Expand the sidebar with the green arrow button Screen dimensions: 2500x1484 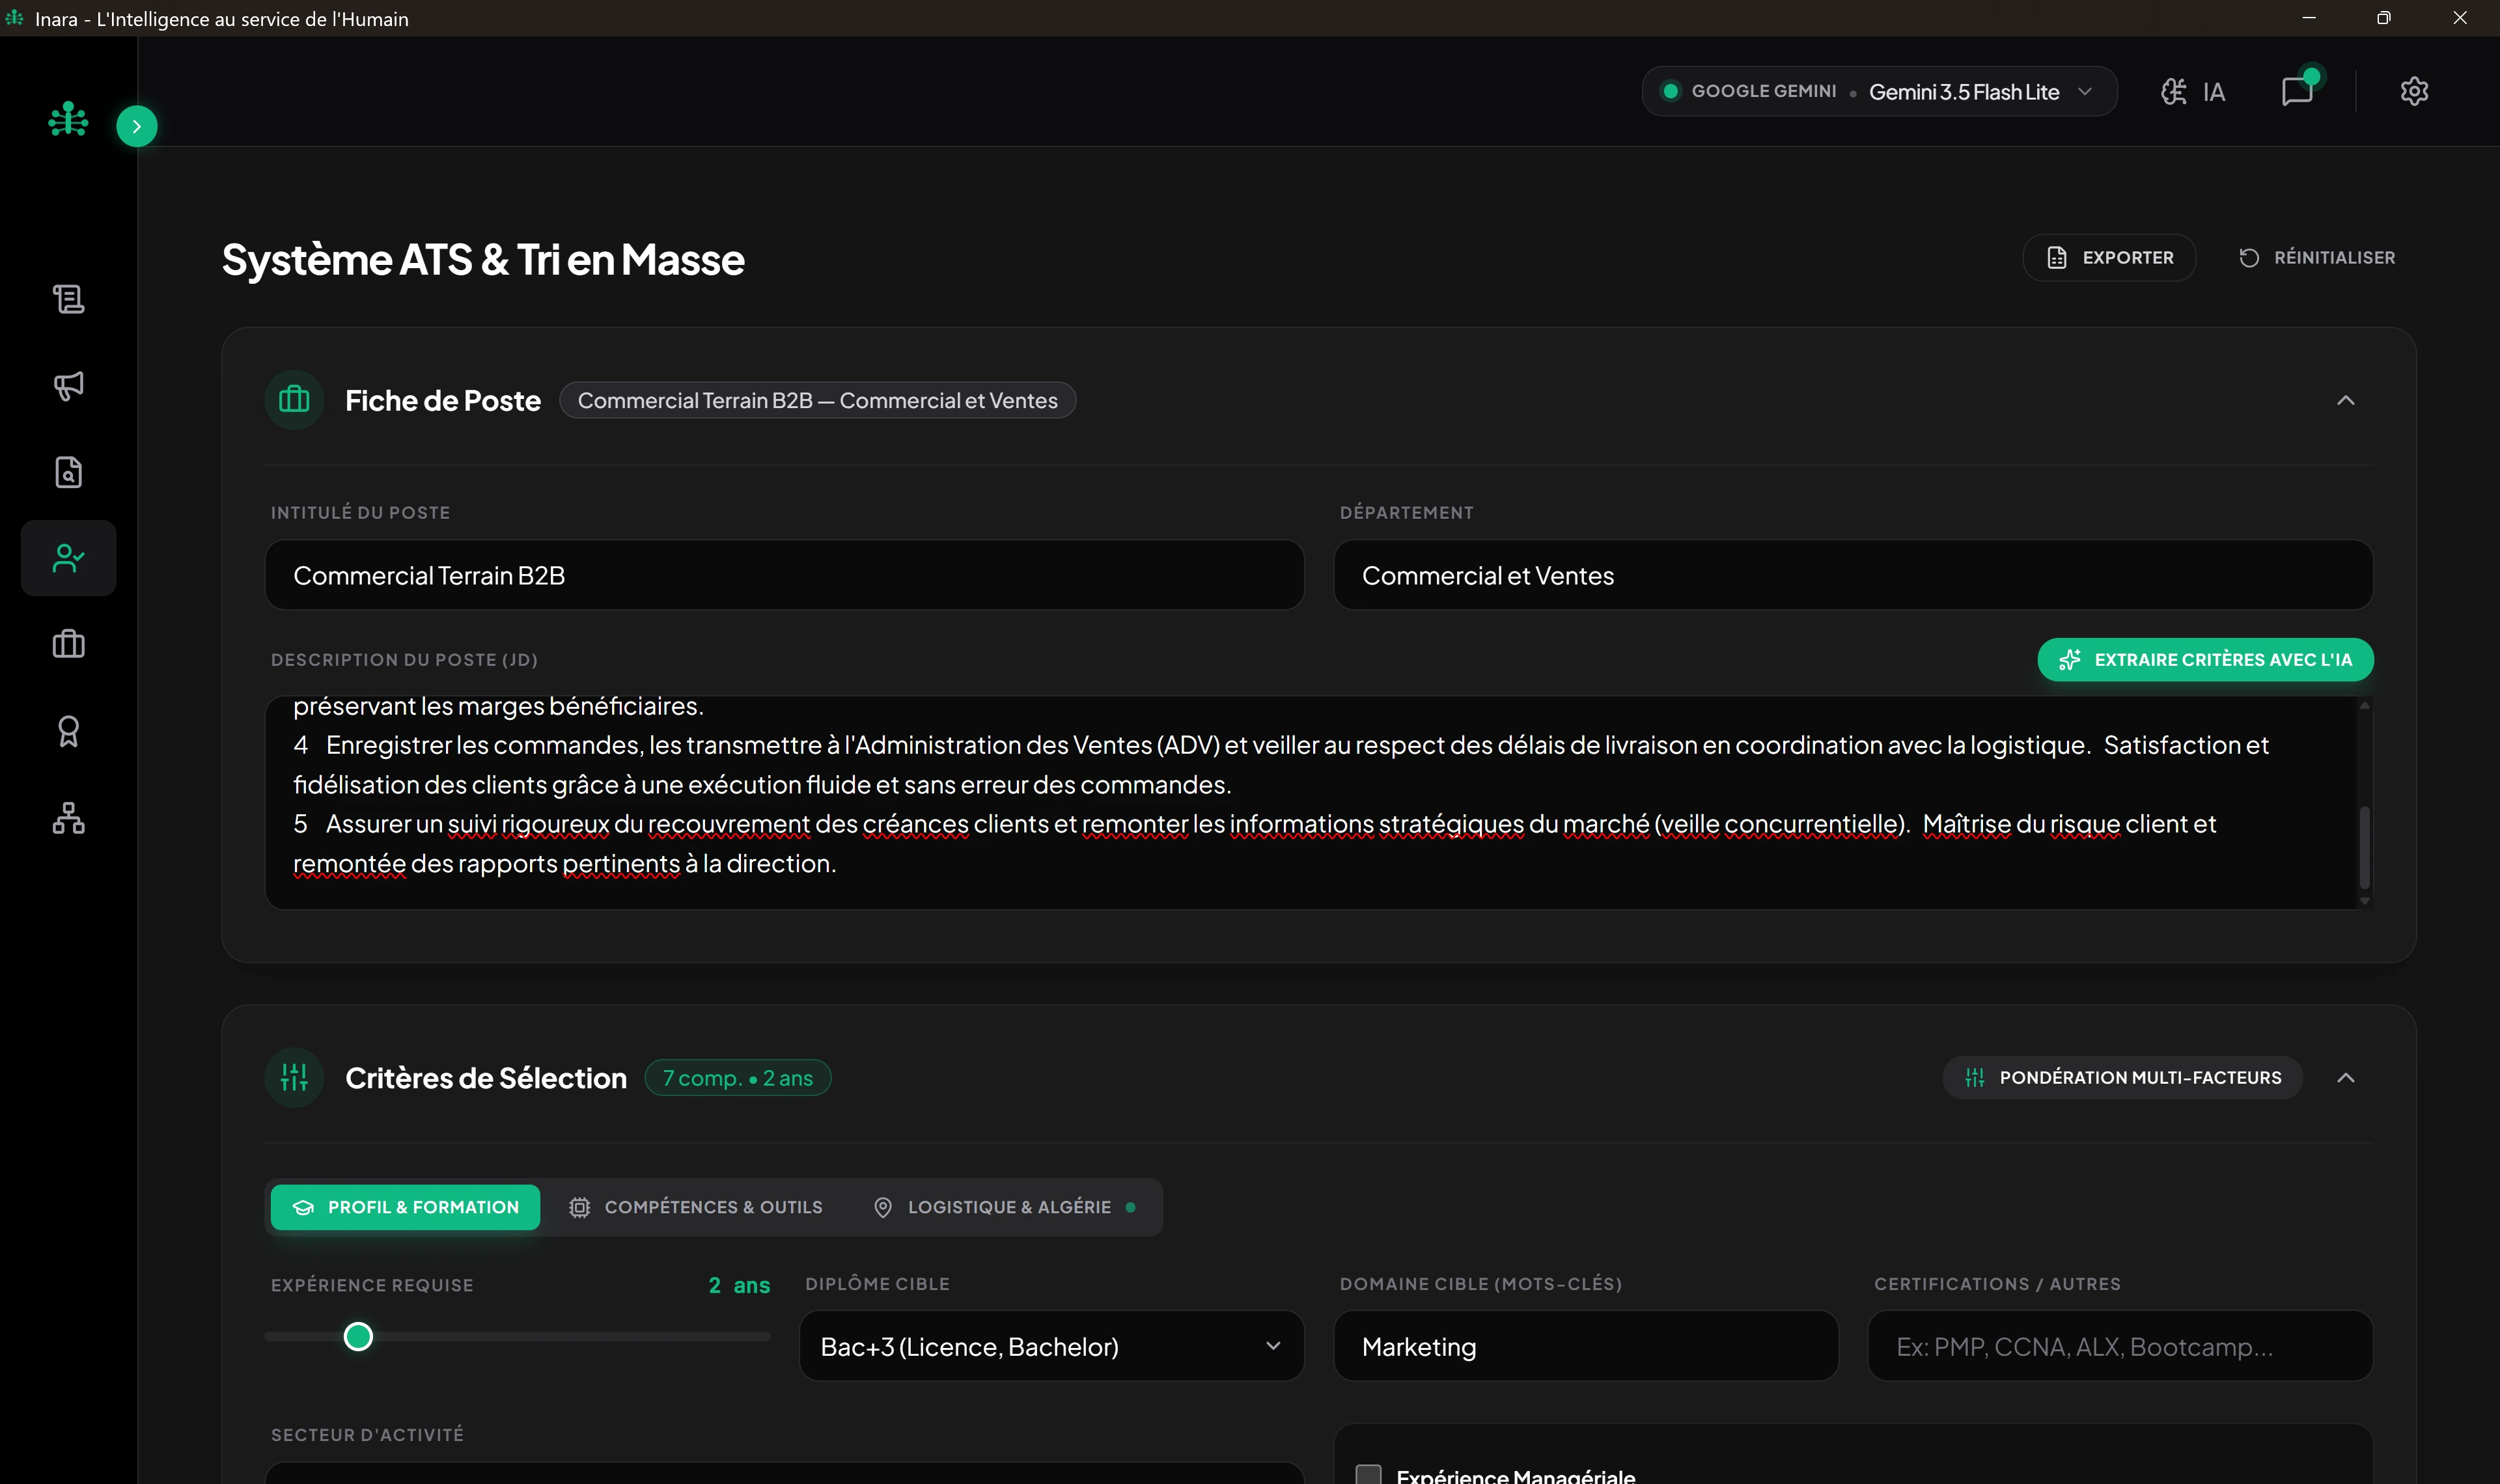[x=137, y=126]
